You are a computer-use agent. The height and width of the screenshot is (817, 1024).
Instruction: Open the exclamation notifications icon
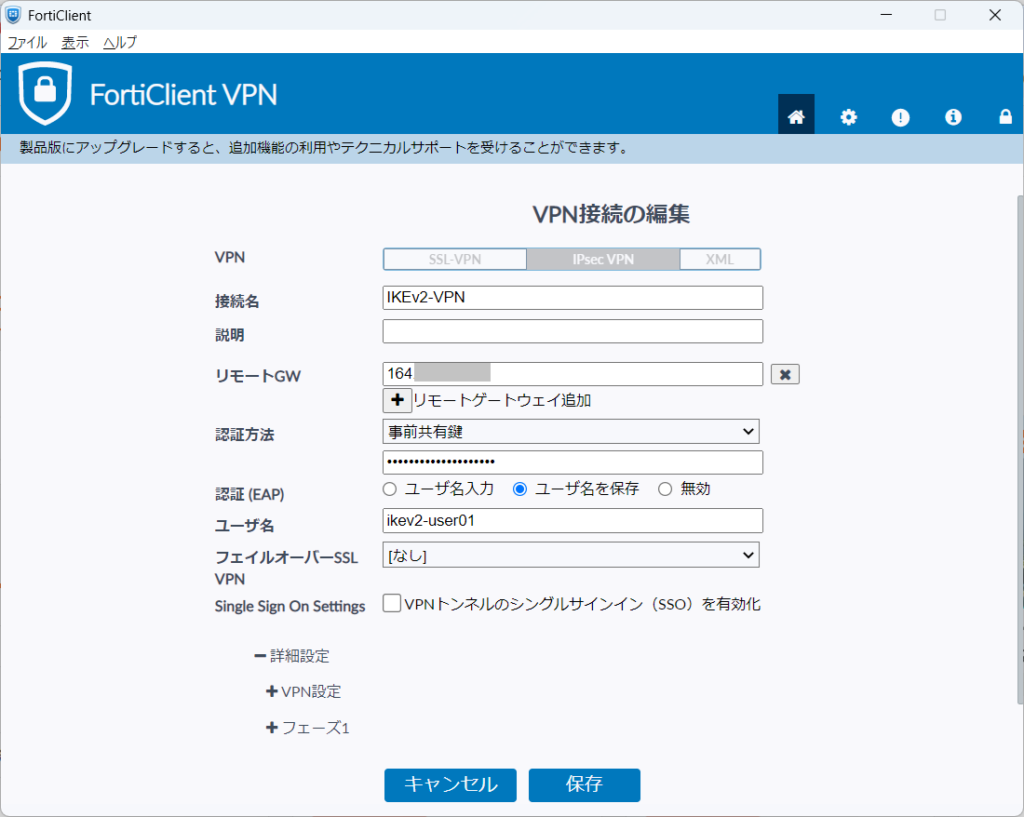[901, 118]
